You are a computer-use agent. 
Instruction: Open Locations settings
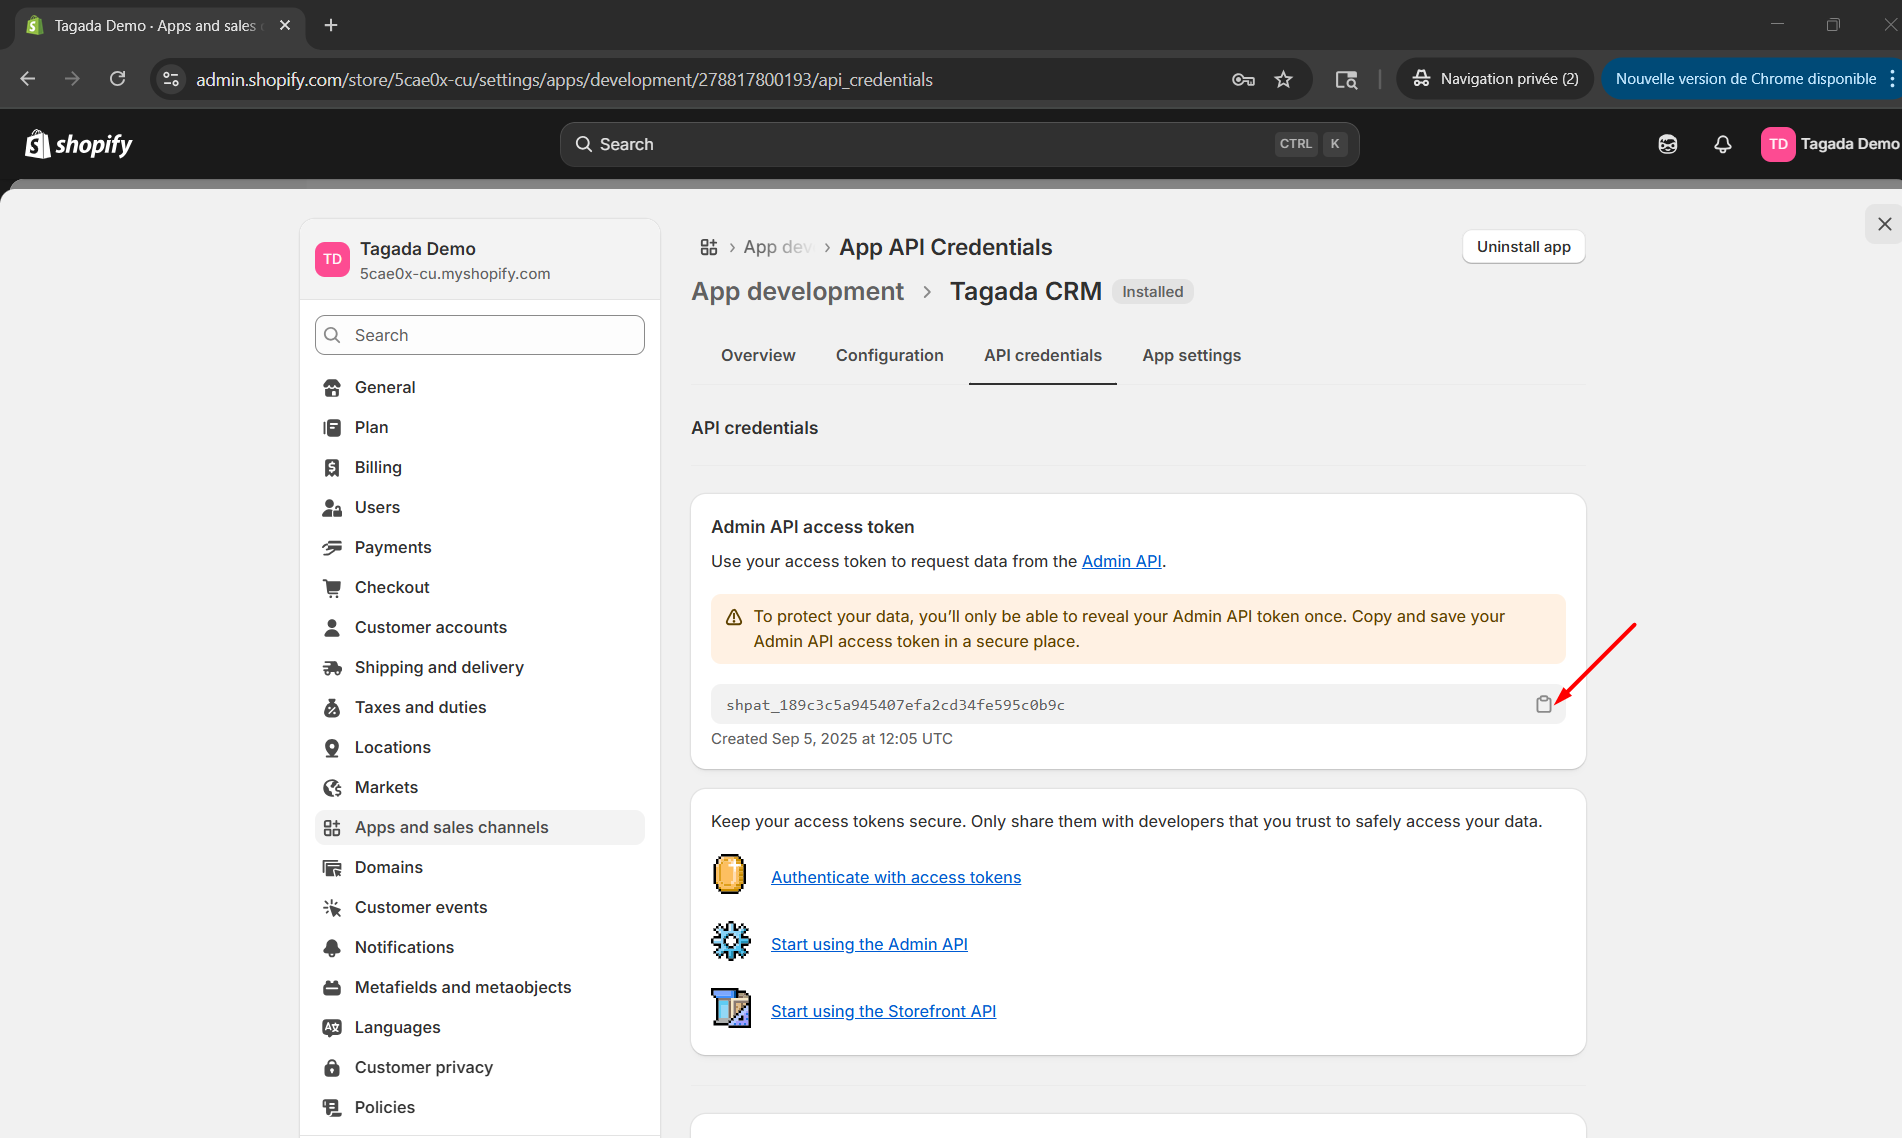[x=480, y=747]
